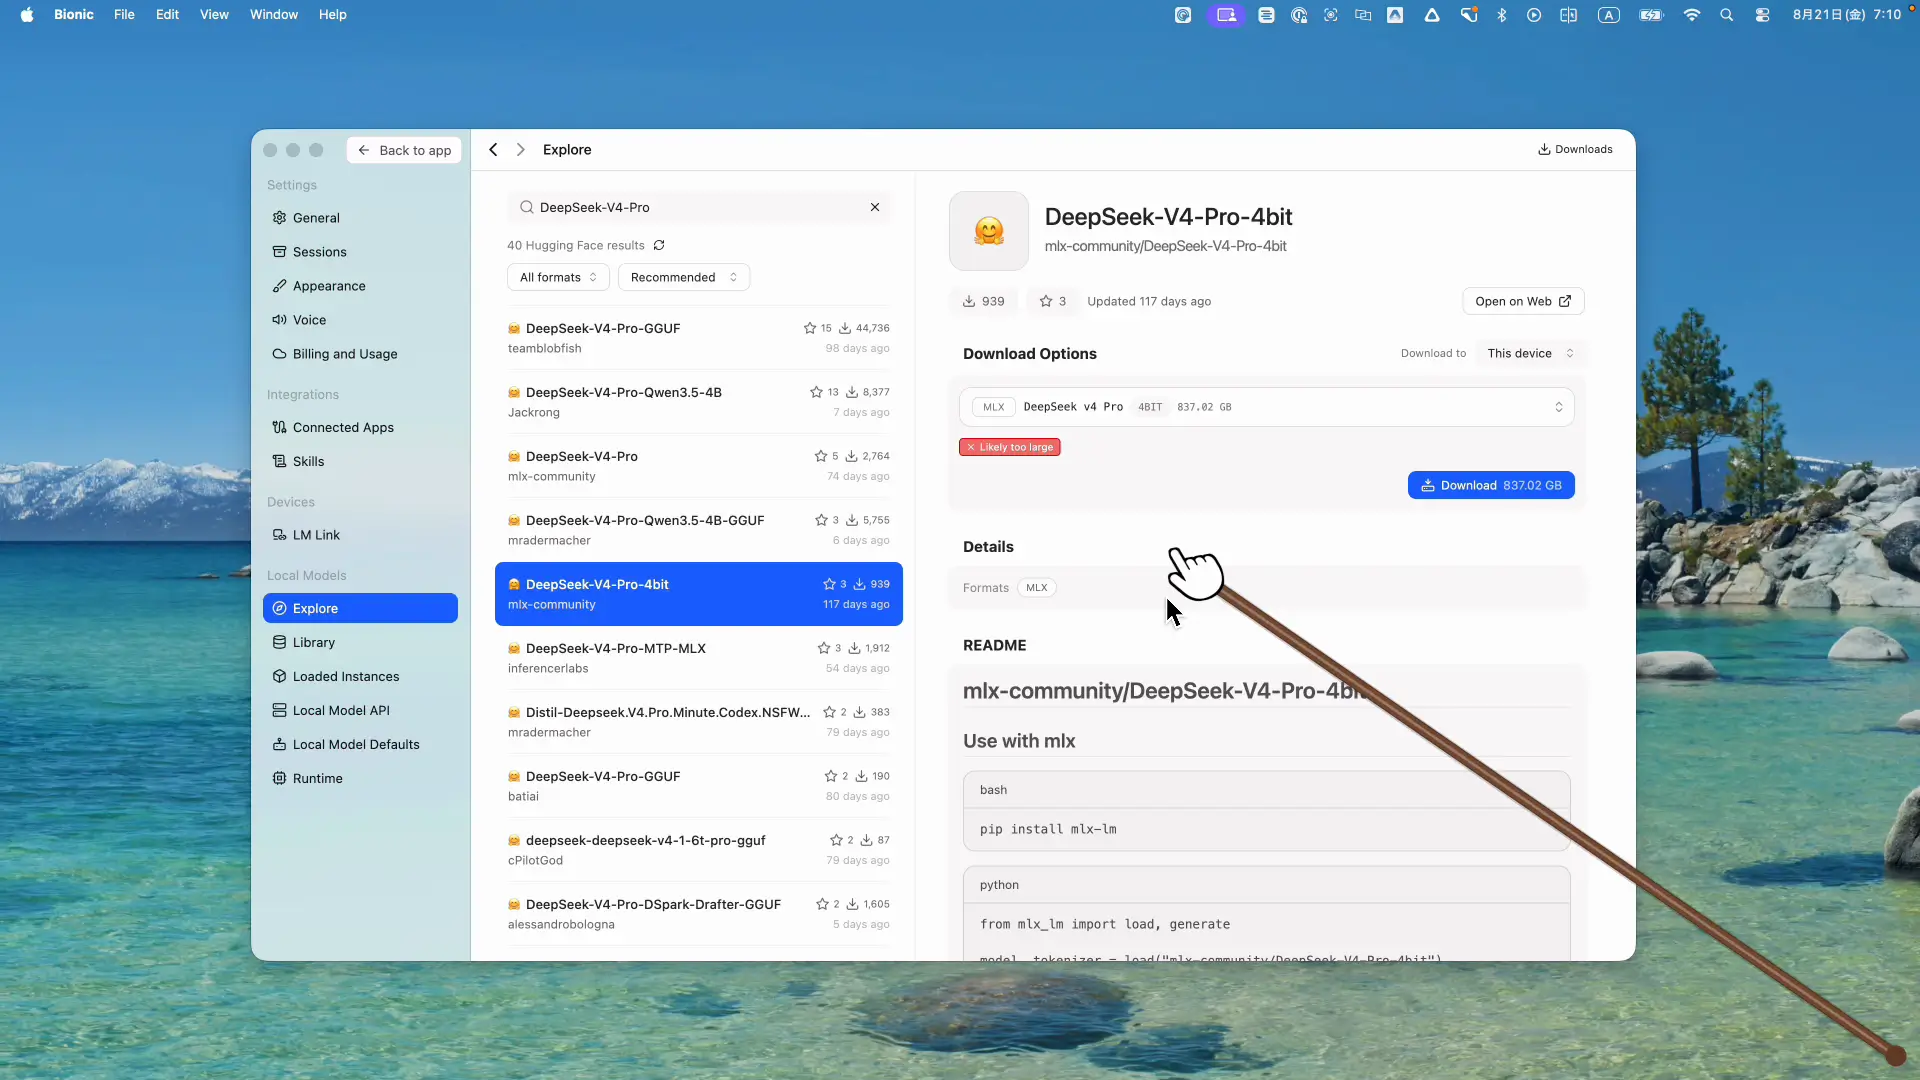Click the MLX format tag under Details
Image resolution: width=1920 pixels, height=1080 pixels.
click(1037, 588)
